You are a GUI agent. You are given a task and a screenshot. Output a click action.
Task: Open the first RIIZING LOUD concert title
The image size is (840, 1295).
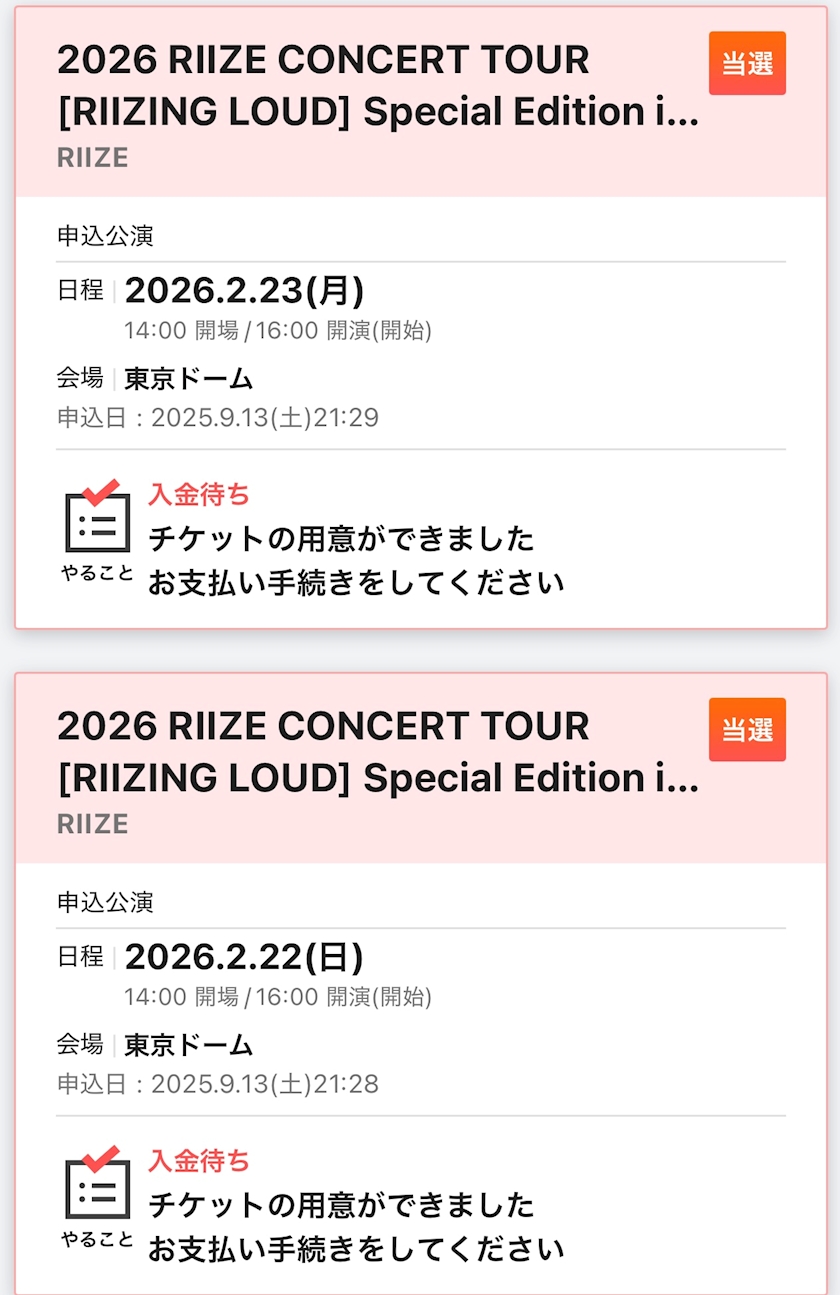pyautogui.click(x=378, y=86)
